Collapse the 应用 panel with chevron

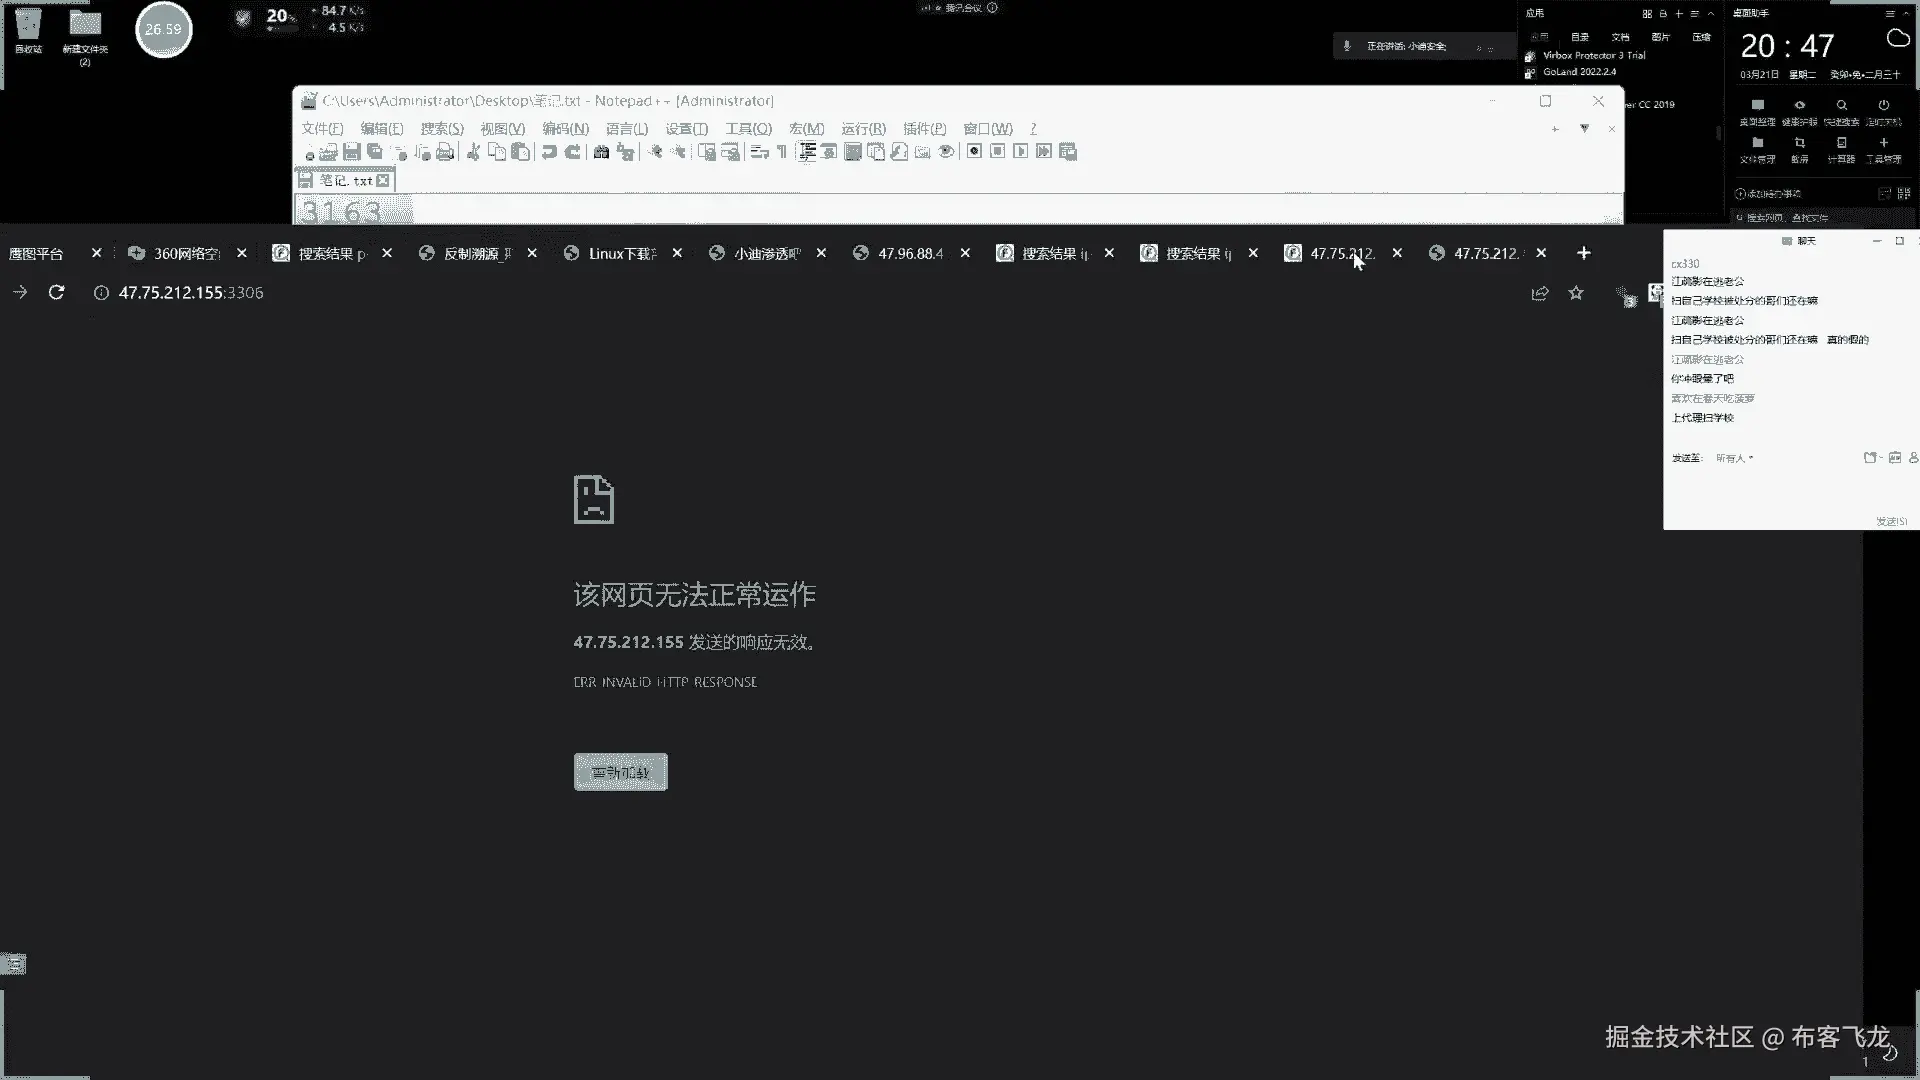[1711, 14]
